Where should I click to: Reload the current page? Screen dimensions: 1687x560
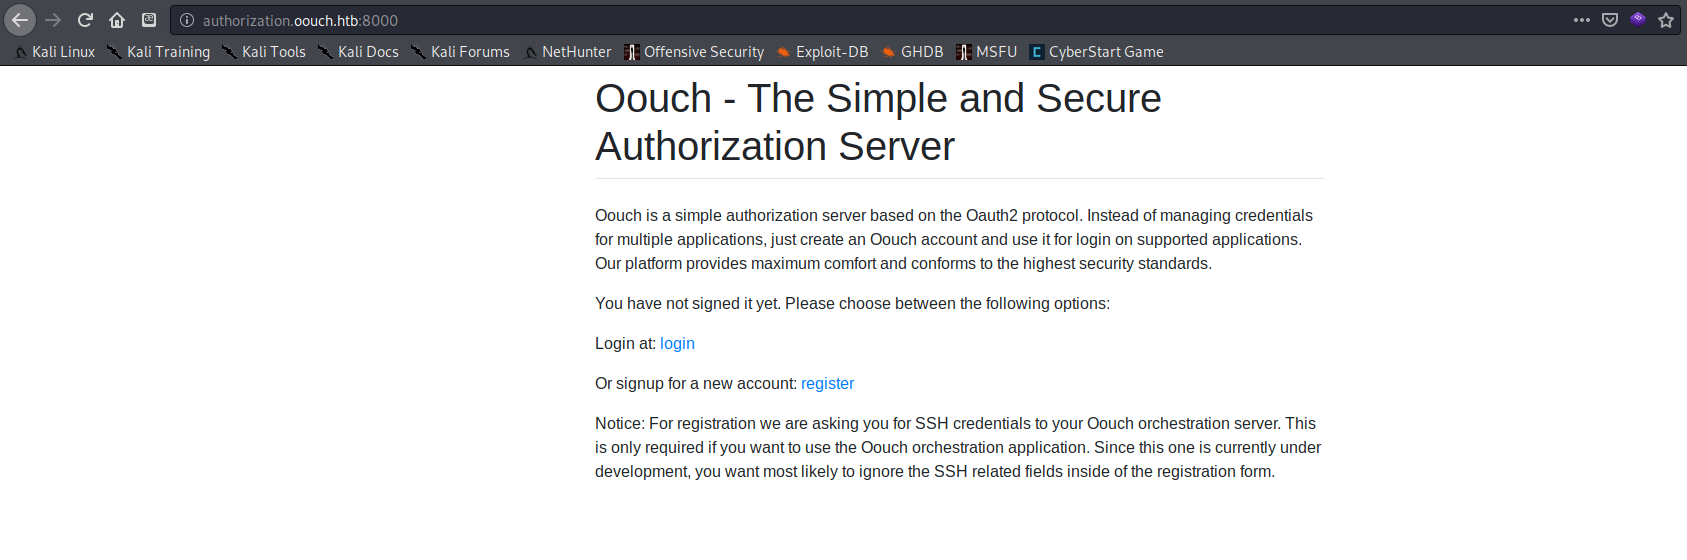[85, 20]
